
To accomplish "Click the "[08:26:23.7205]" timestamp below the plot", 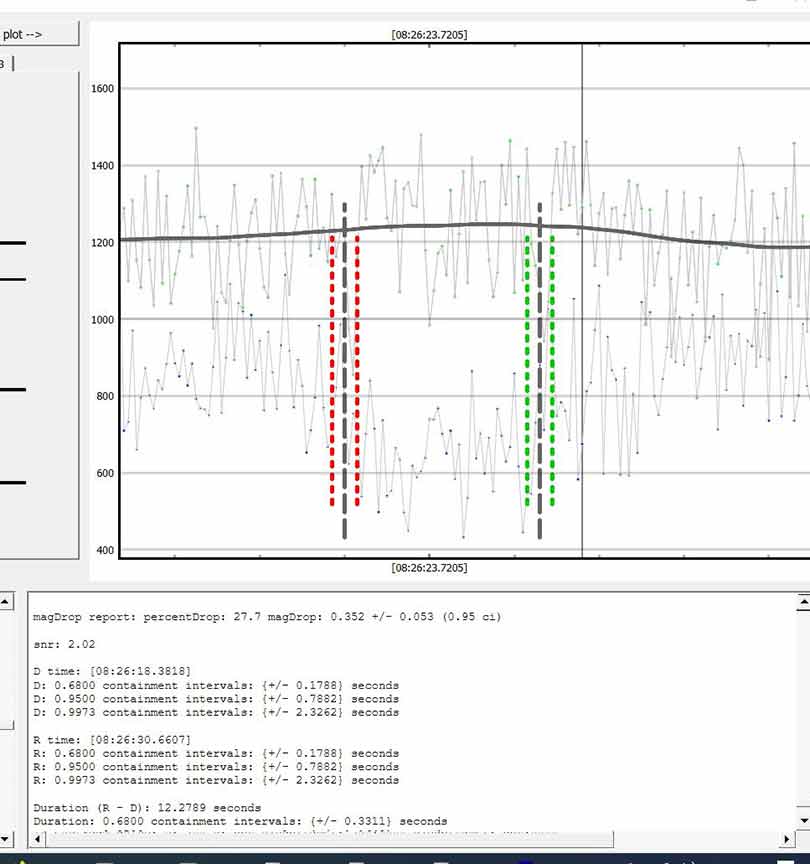I will (429, 568).
